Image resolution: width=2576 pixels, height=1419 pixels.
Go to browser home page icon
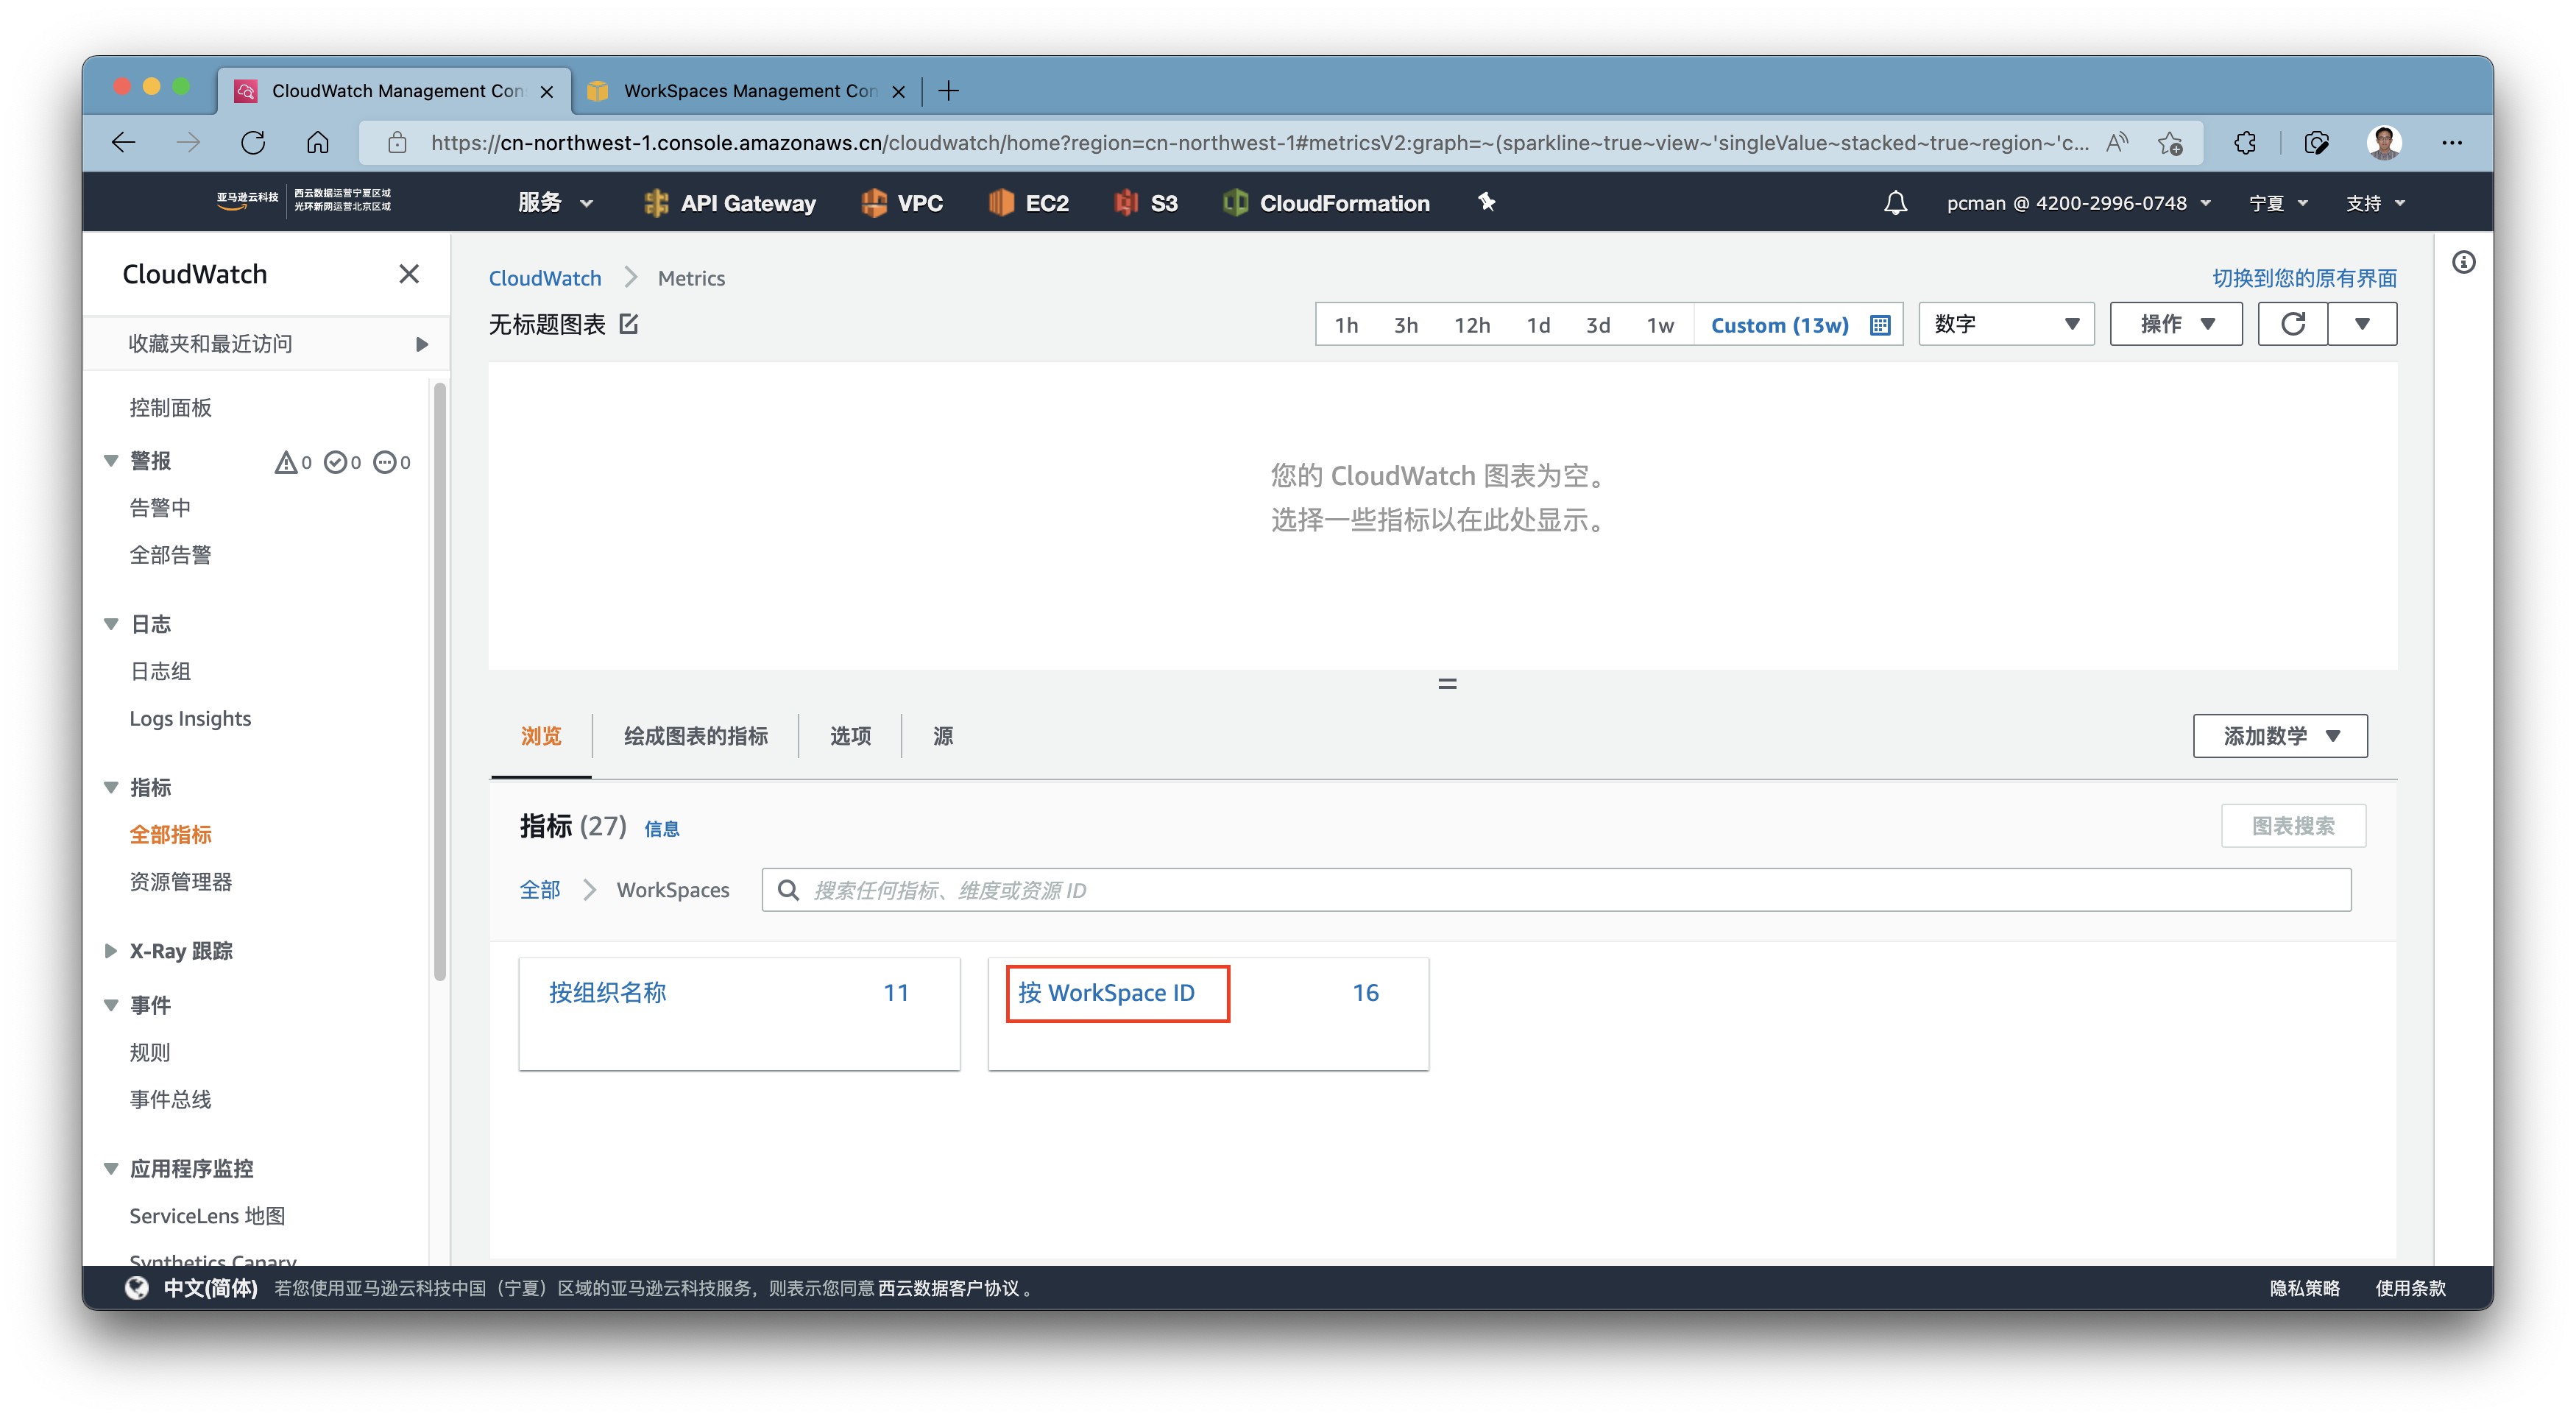click(x=318, y=143)
